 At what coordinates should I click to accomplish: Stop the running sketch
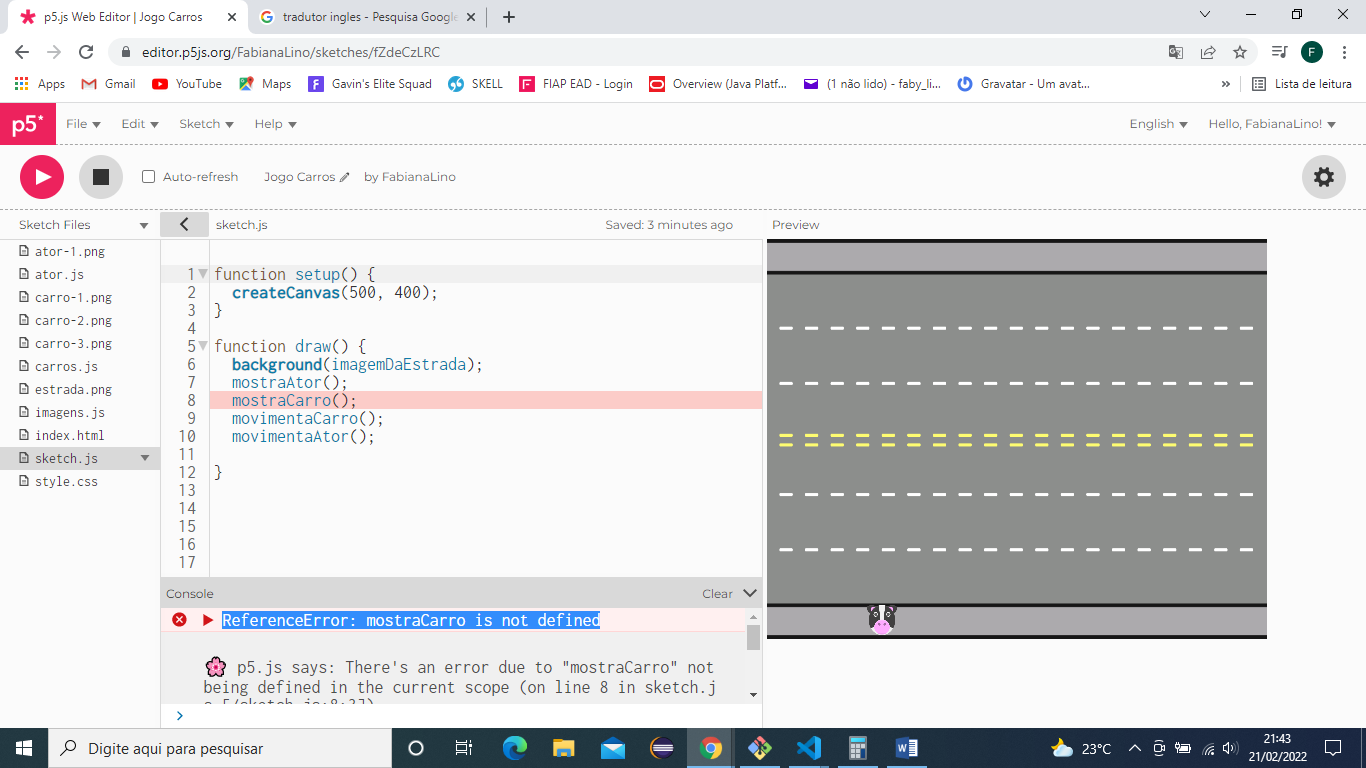[101, 177]
